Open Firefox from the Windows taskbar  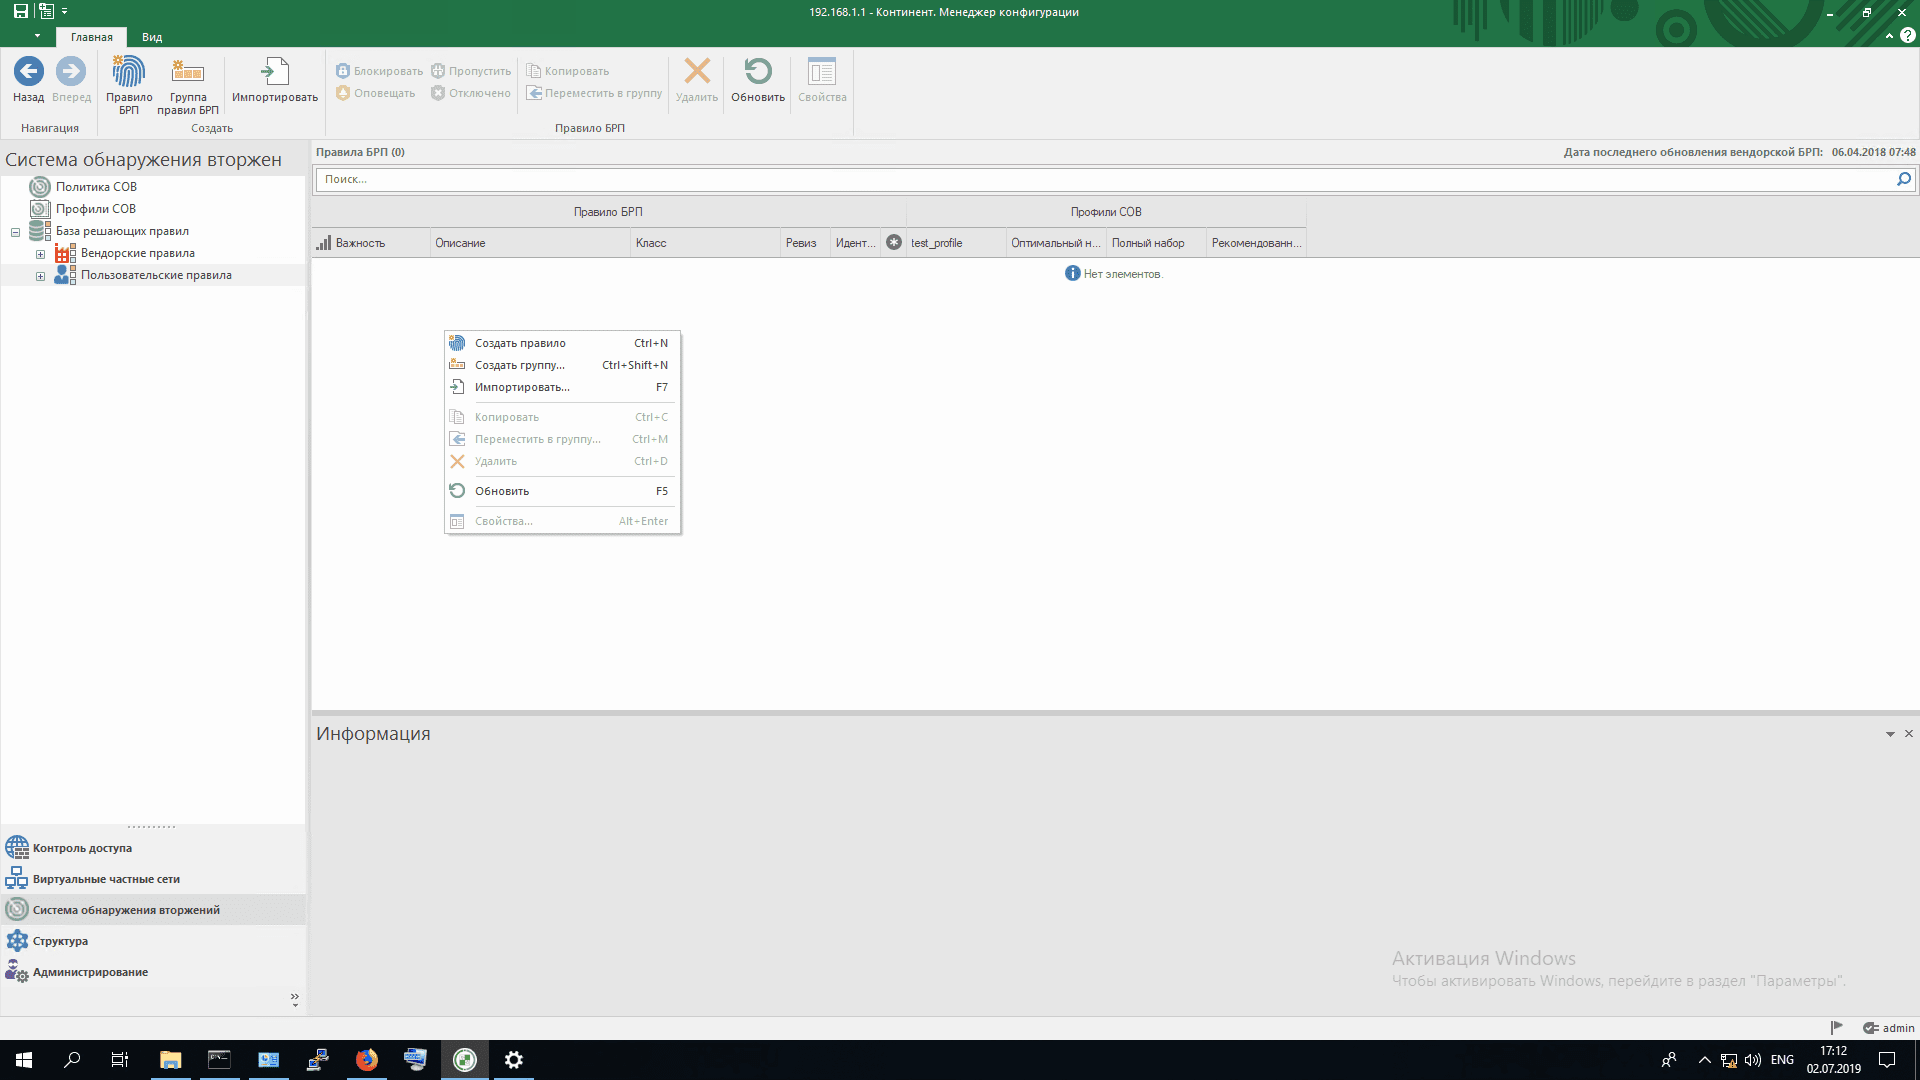coord(367,1060)
